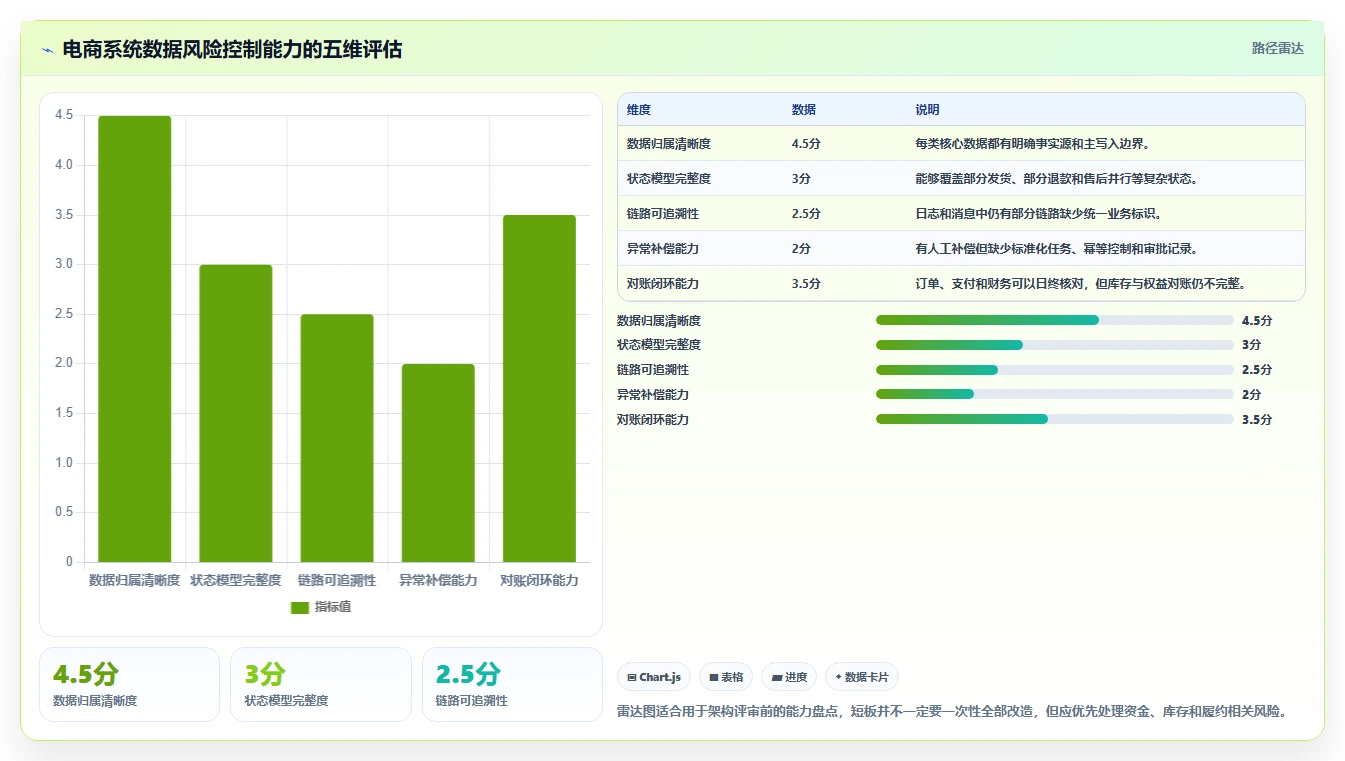This screenshot has height=761, width=1345.
Task: Click the footer note starting with 雷达图适合用于
Action: point(952,712)
